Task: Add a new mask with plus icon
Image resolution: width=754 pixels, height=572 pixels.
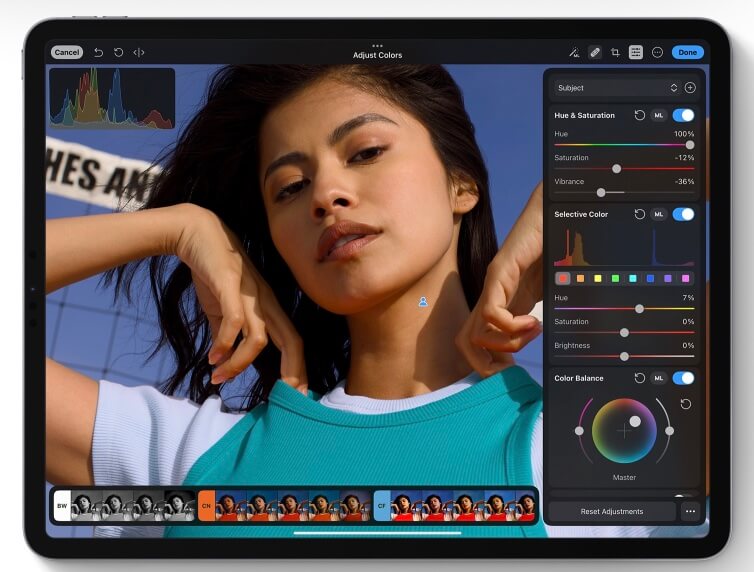Action: coord(690,88)
